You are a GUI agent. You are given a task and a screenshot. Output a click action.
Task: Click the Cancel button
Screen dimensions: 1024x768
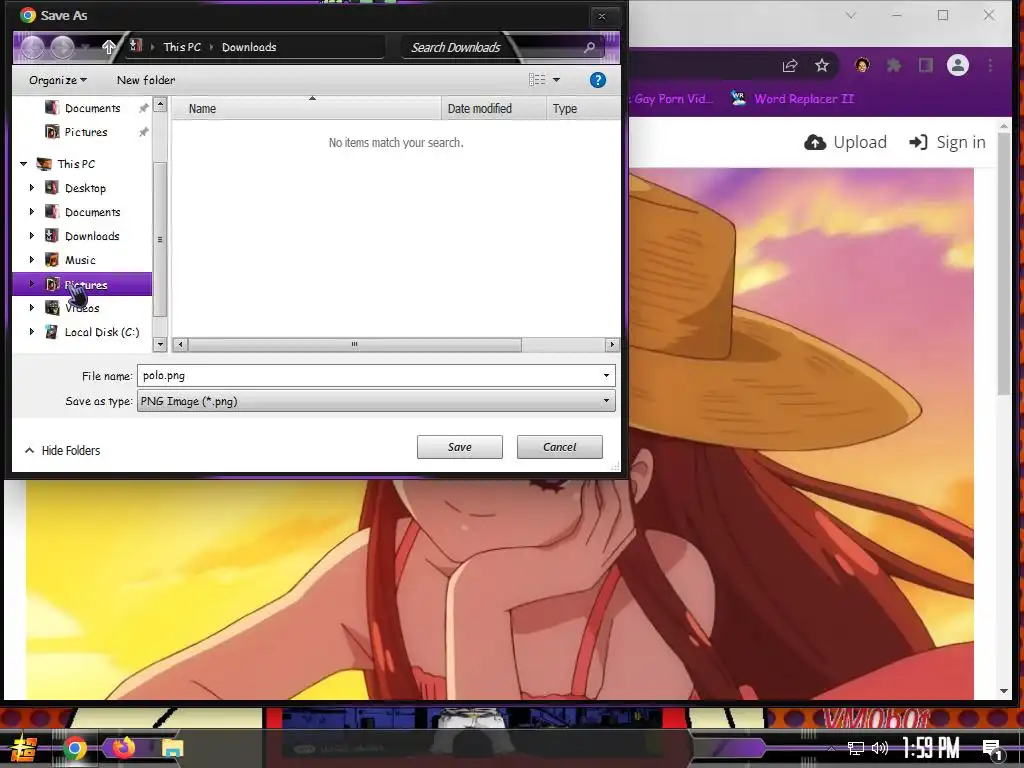tap(560, 447)
